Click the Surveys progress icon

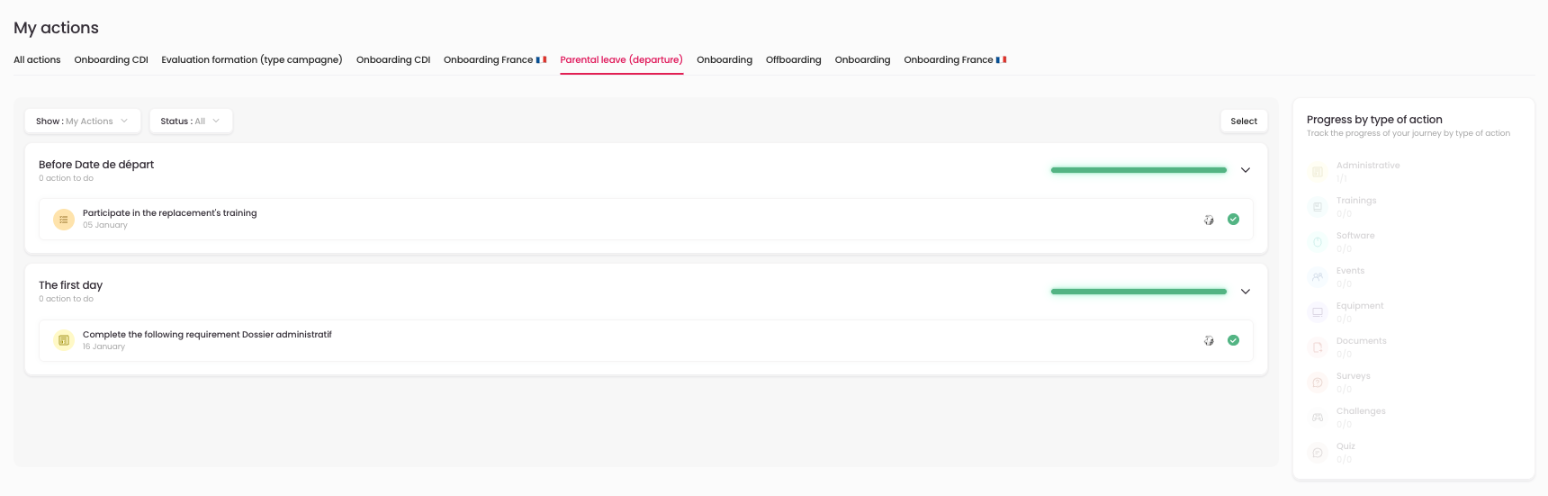click(1318, 382)
